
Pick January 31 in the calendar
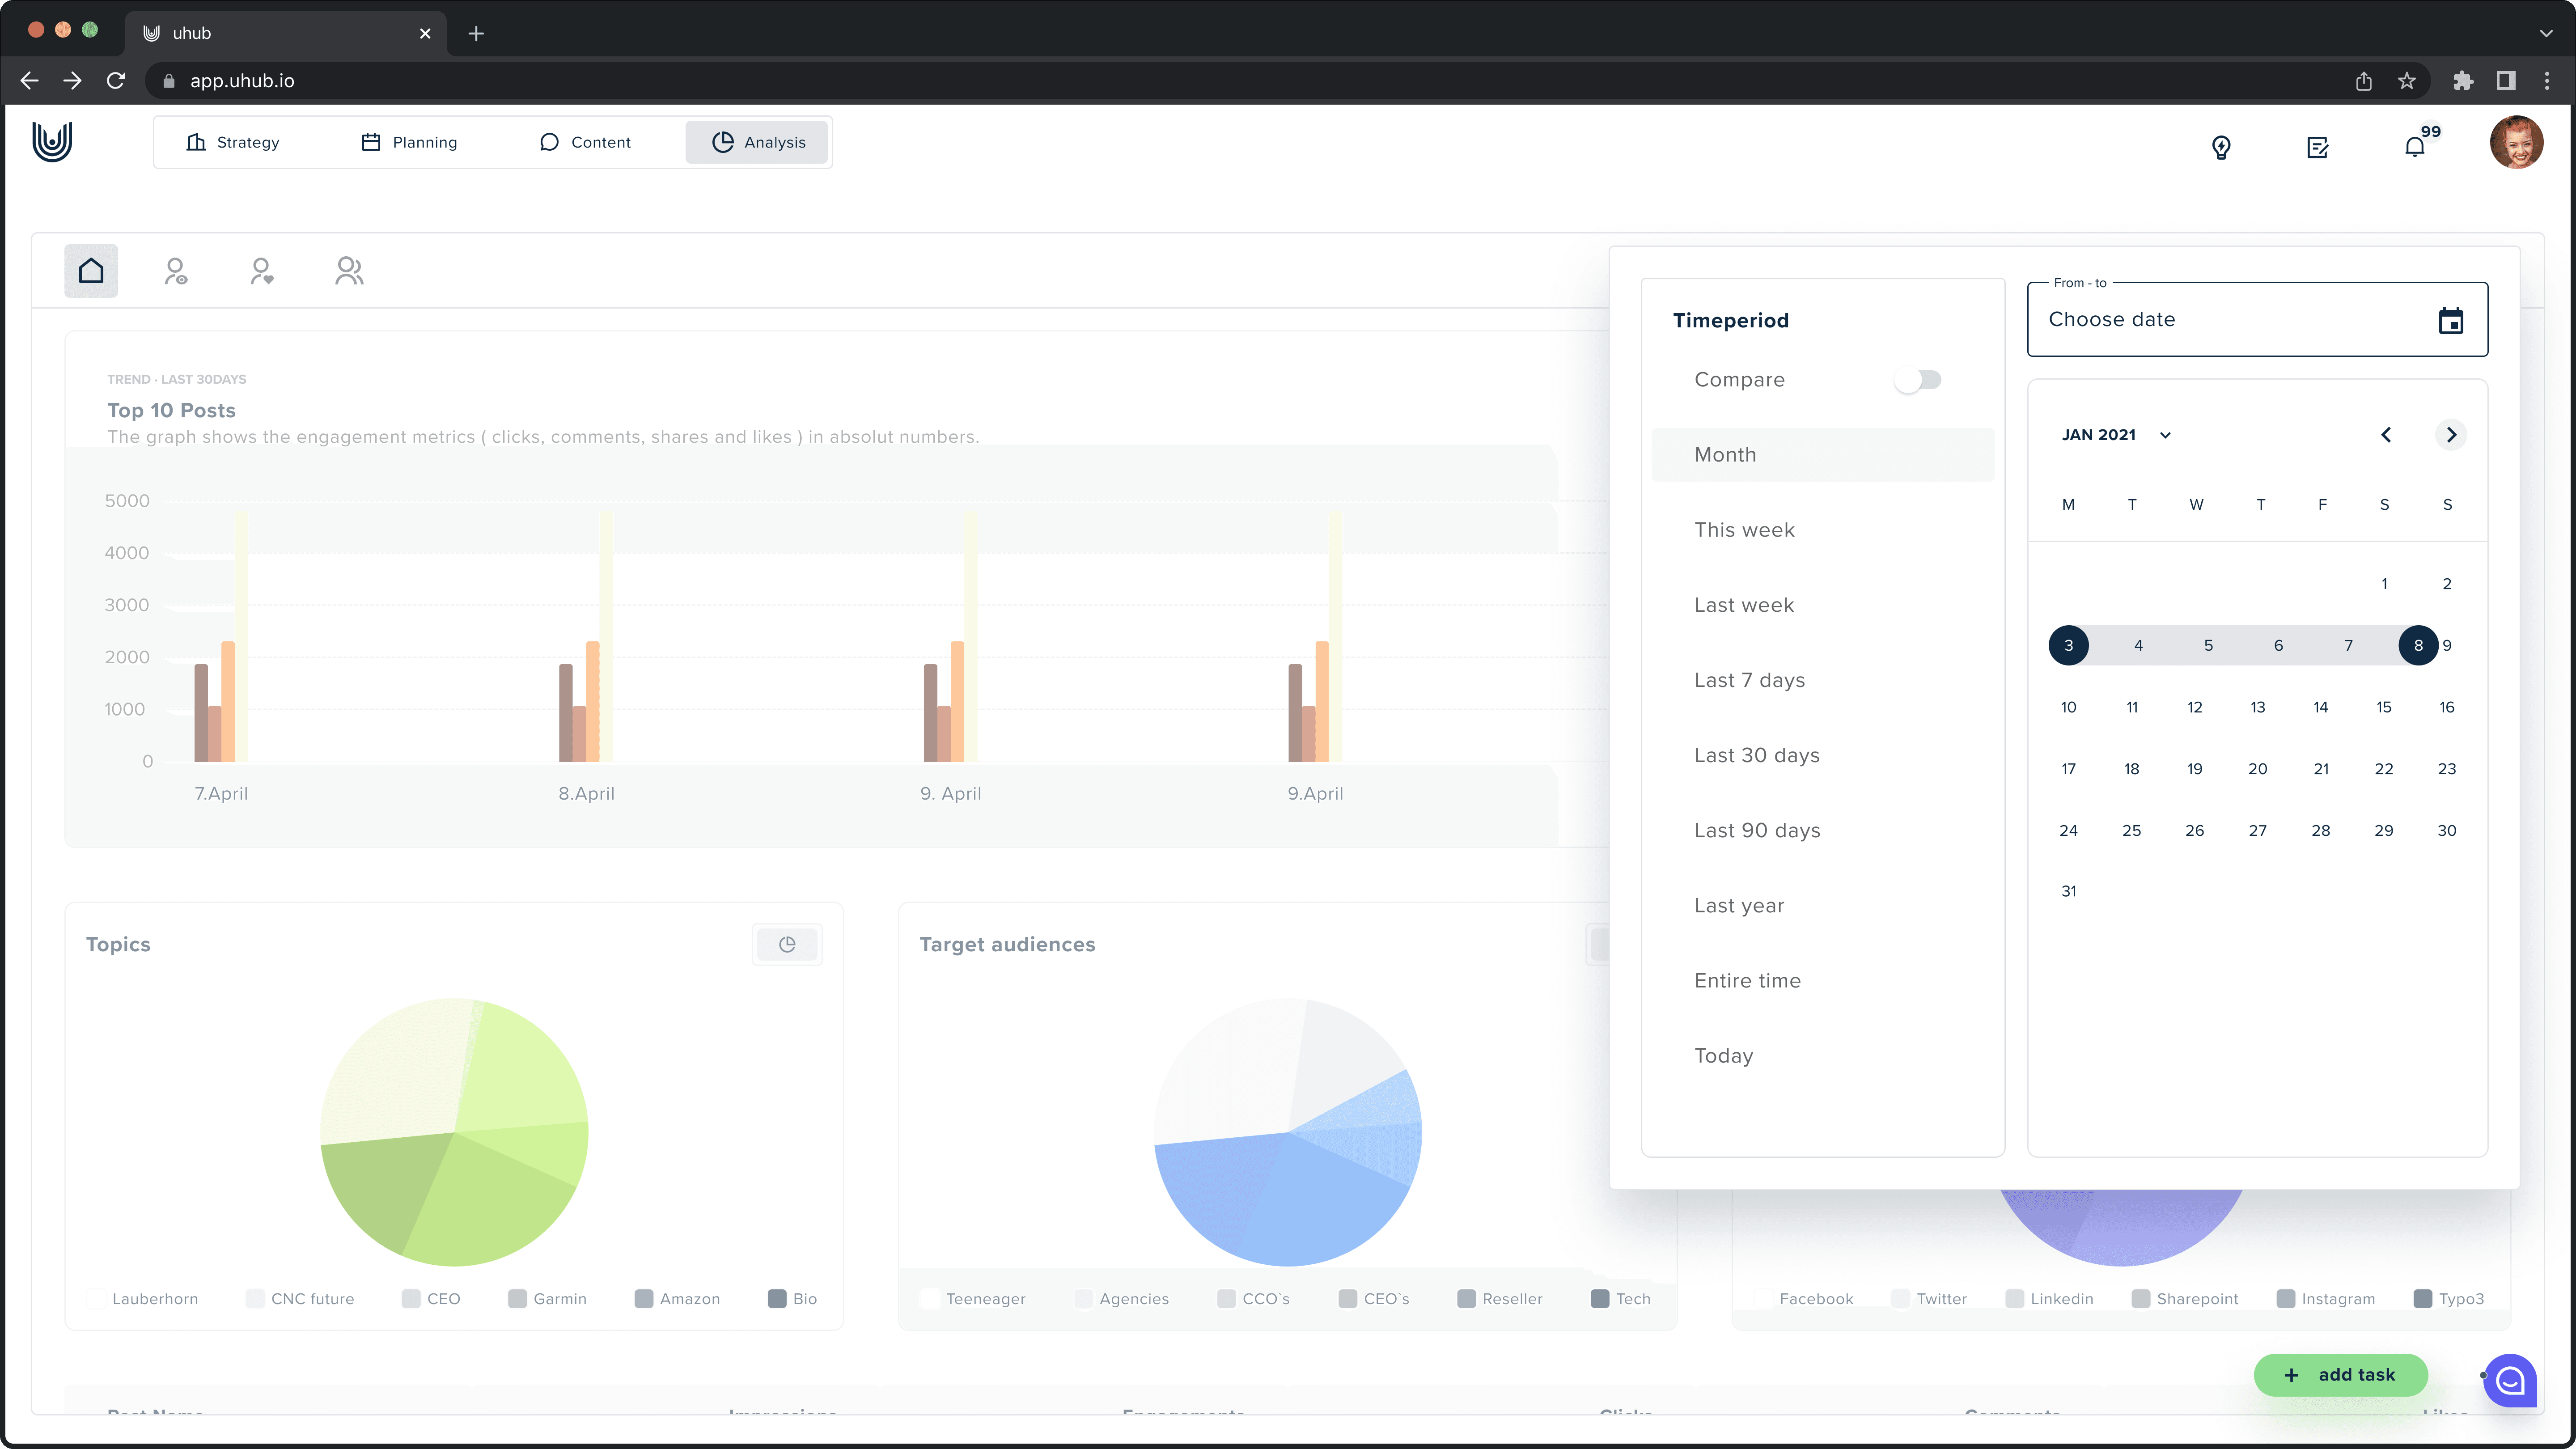coord(2069,891)
